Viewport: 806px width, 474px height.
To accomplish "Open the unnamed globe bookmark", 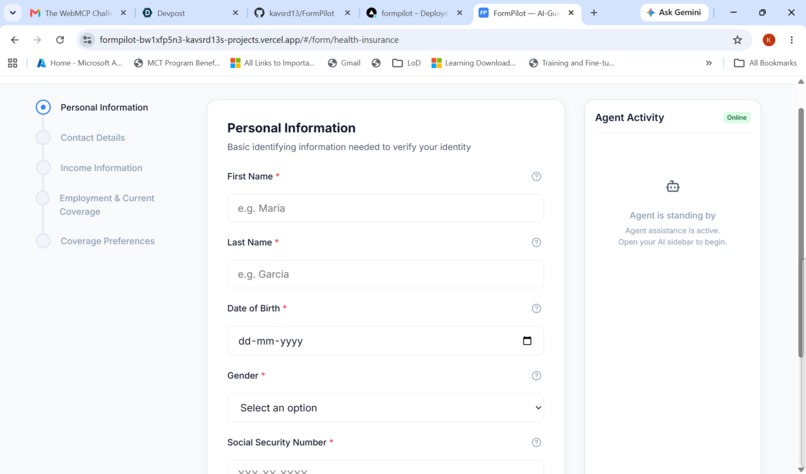I will tap(376, 63).
